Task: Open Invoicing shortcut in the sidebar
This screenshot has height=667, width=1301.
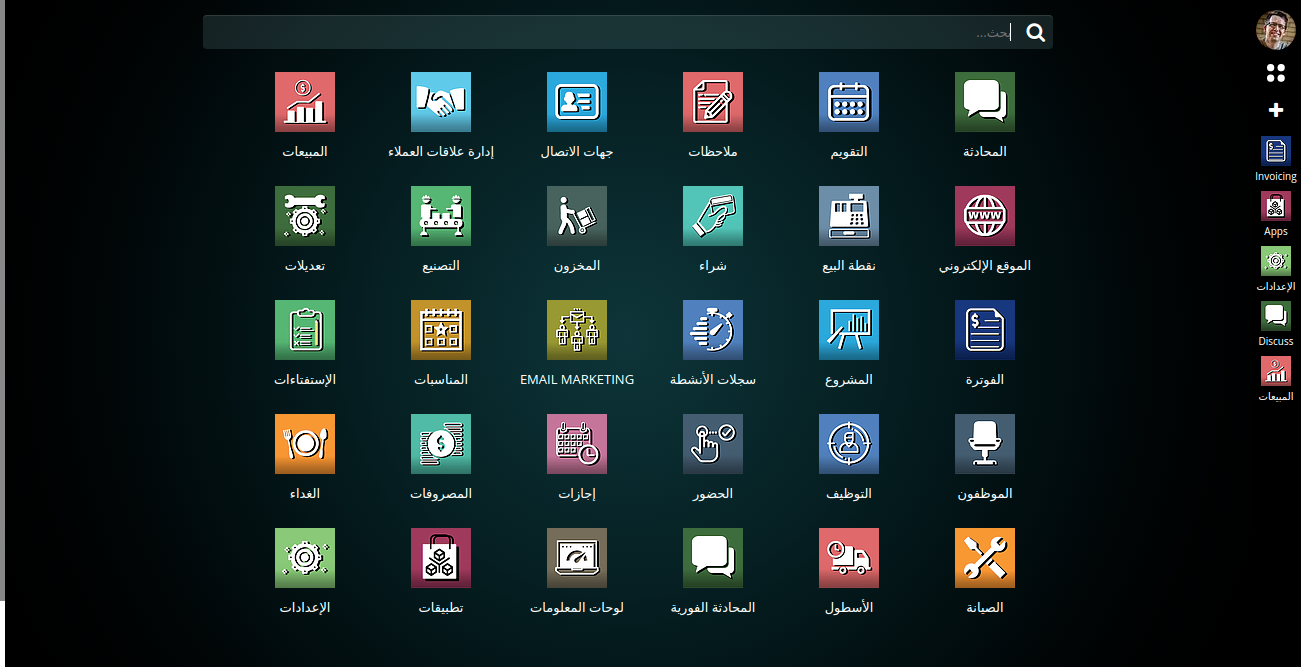Action: click(1275, 152)
